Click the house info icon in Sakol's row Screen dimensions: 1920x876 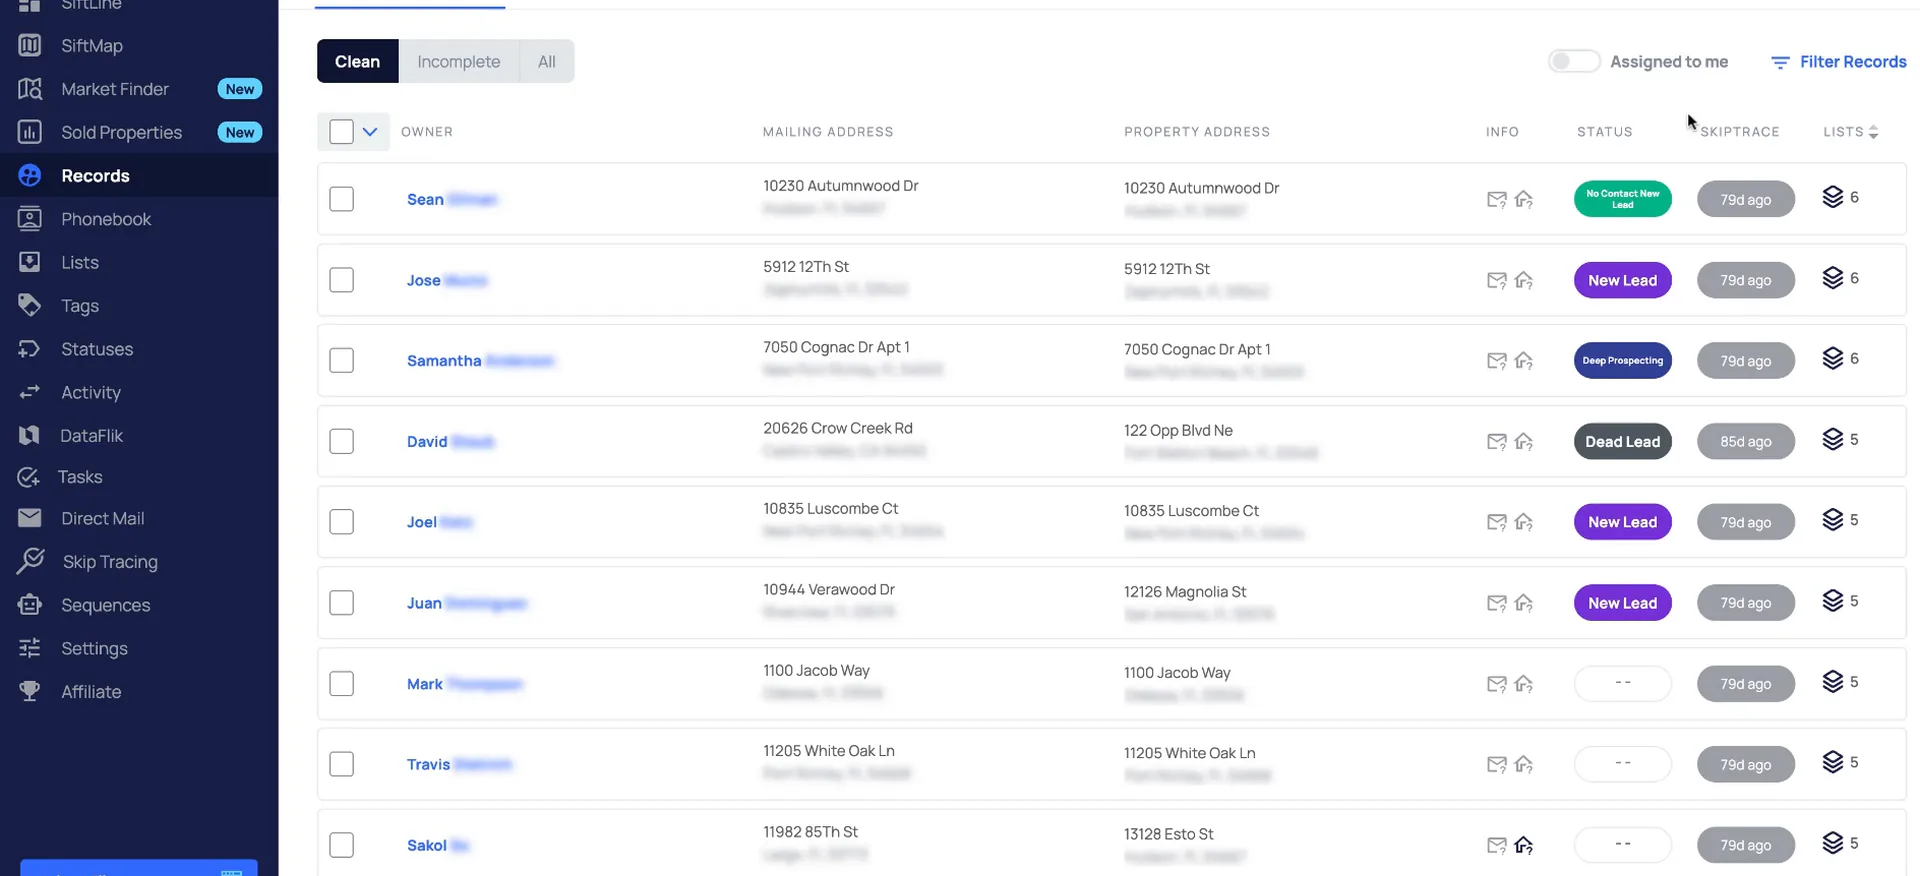[1524, 845]
